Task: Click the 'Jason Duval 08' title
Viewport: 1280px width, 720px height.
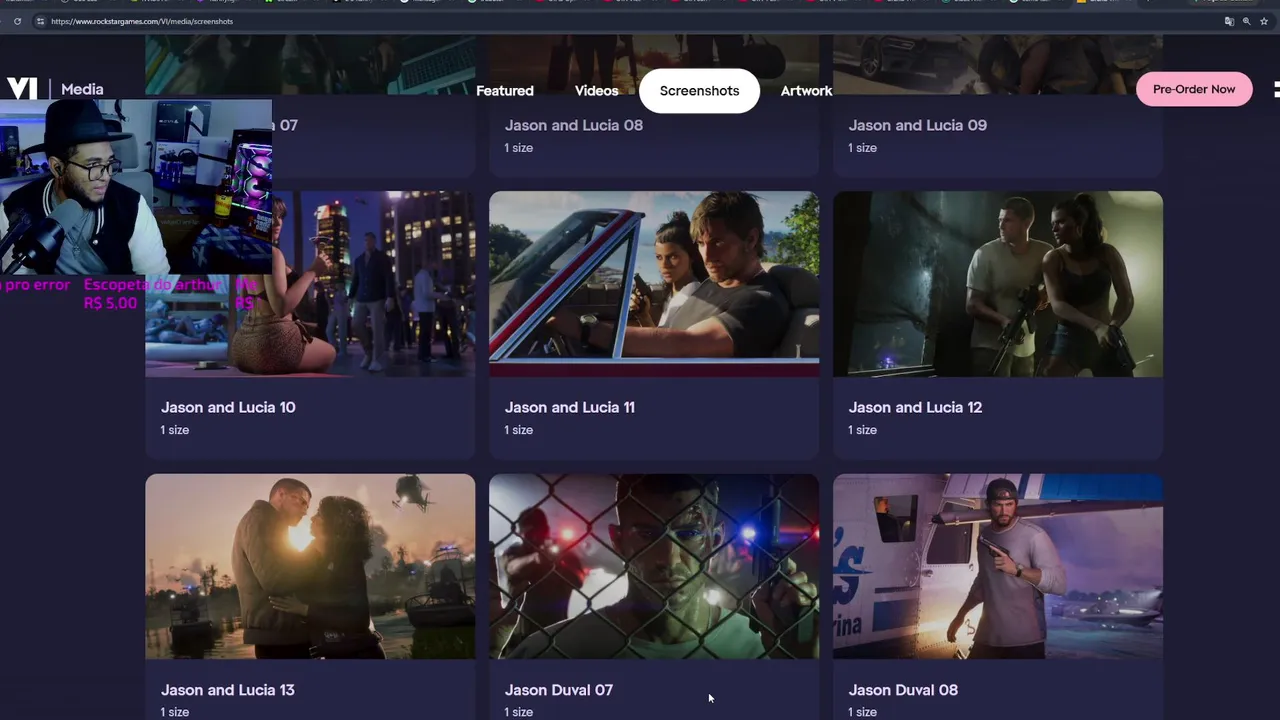Action: (903, 690)
